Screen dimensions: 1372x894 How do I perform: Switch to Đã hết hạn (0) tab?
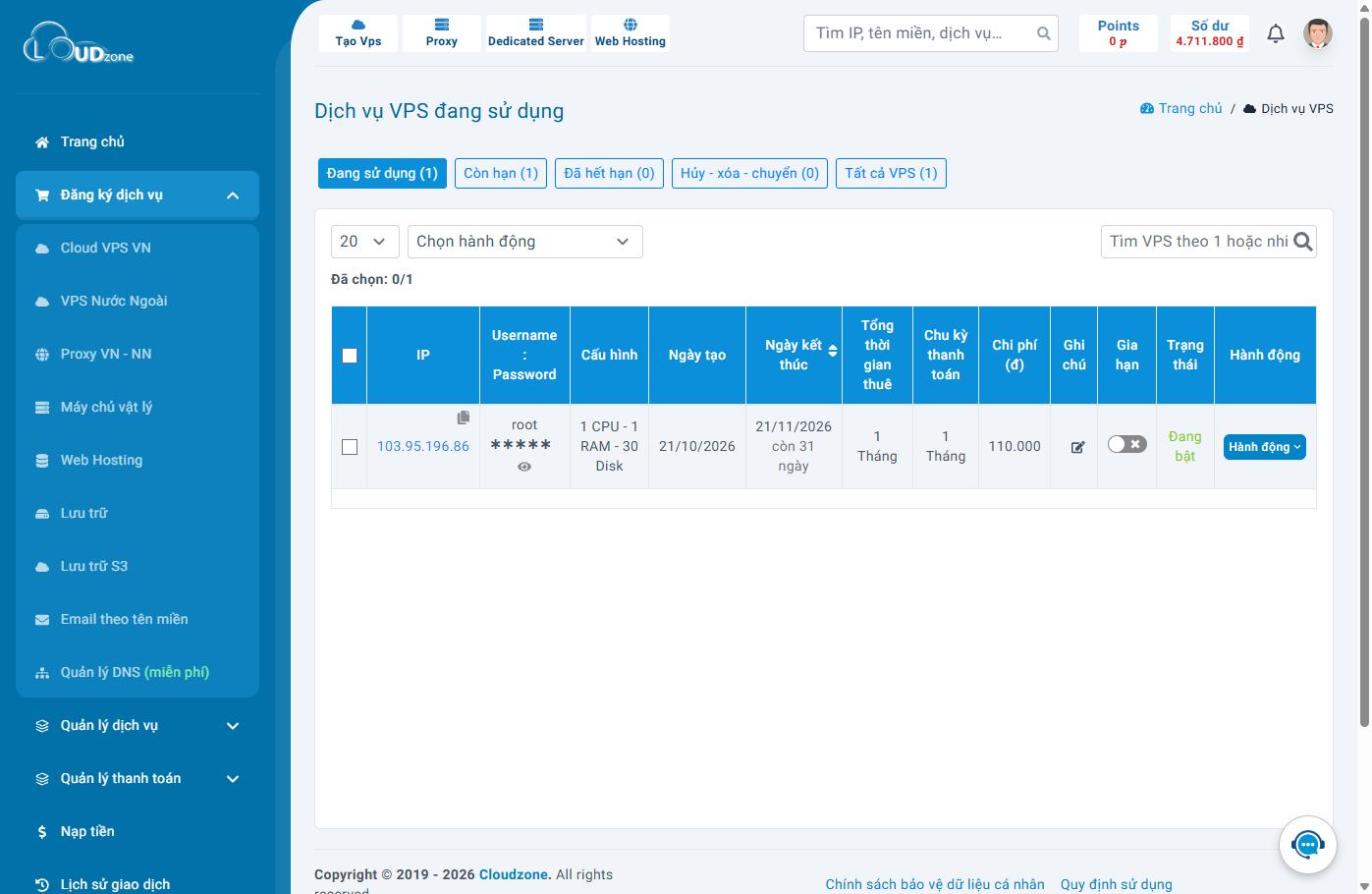[609, 173]
